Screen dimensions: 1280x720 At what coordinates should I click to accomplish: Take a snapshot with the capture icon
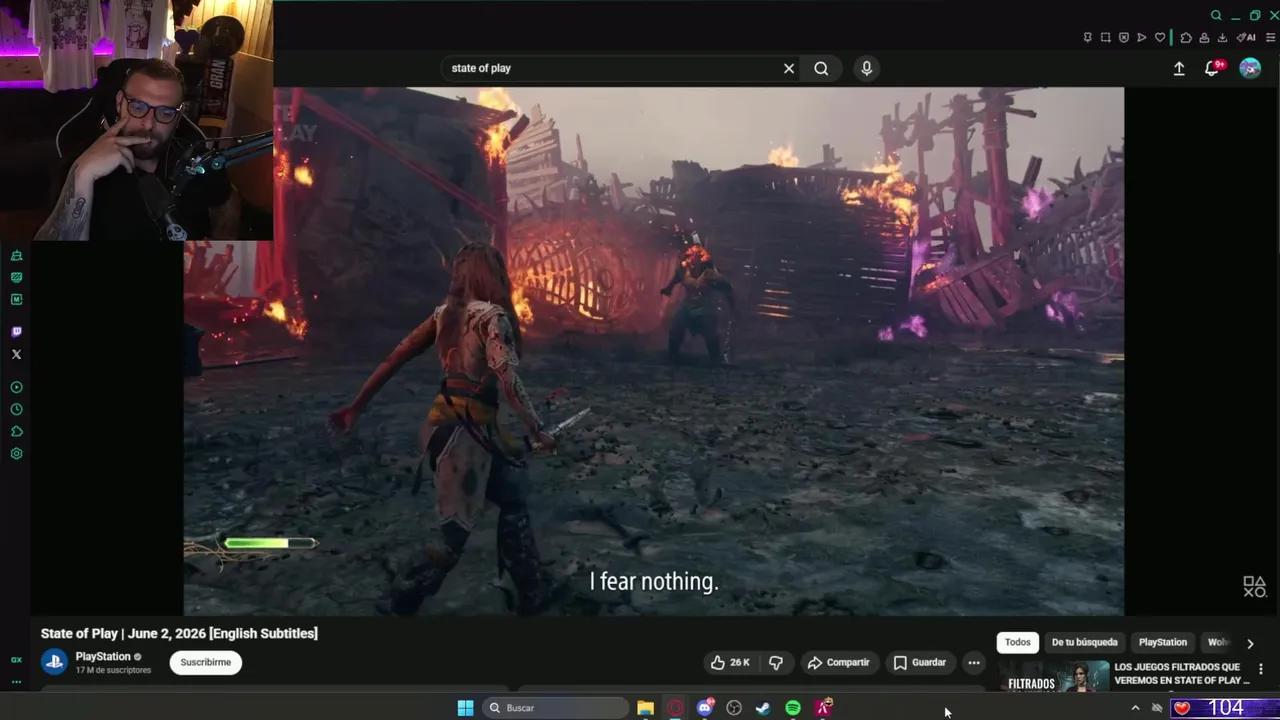click(1105, 38)
